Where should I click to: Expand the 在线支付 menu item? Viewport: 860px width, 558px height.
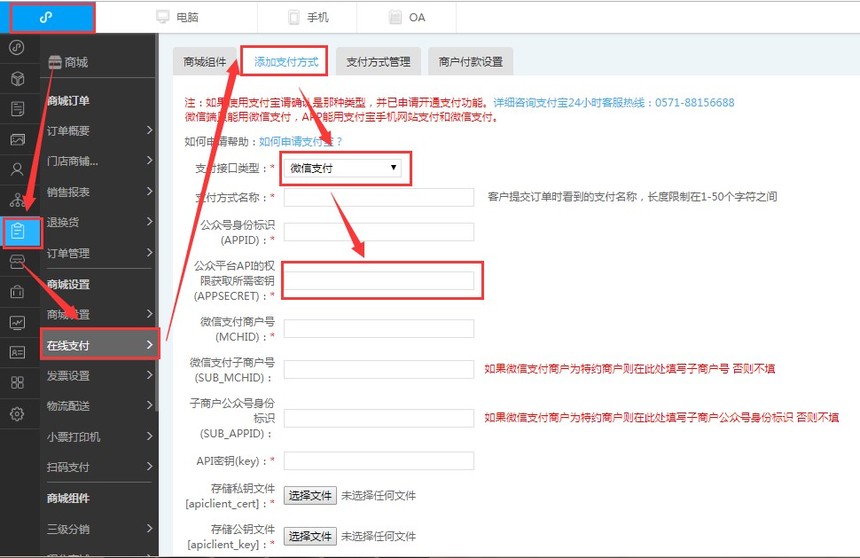99,345
